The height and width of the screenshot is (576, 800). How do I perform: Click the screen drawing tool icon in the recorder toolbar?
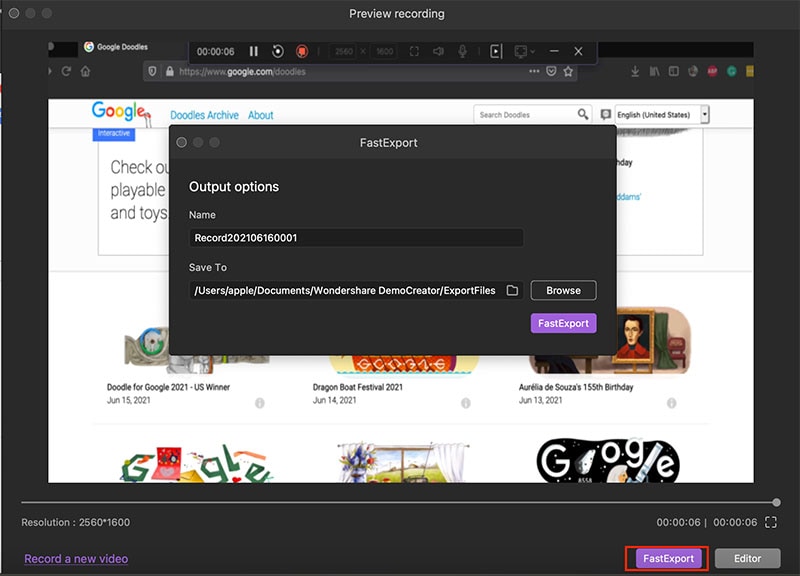coord(496,51)
